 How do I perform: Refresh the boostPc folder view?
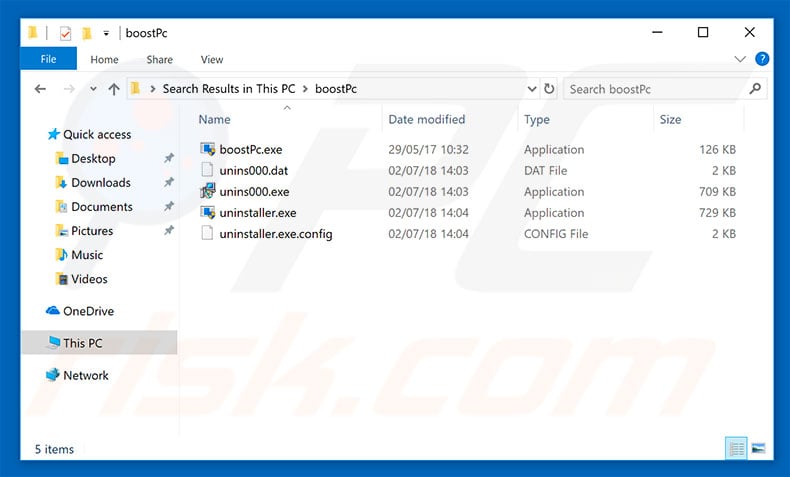tap(549, 89)
